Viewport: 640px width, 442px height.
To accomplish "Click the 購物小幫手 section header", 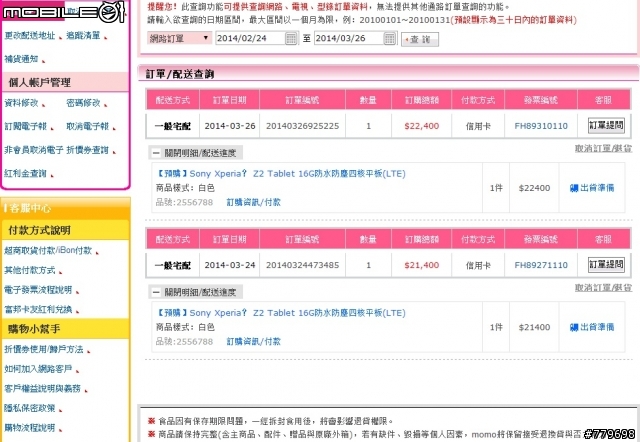I will [x=65, y=329].
